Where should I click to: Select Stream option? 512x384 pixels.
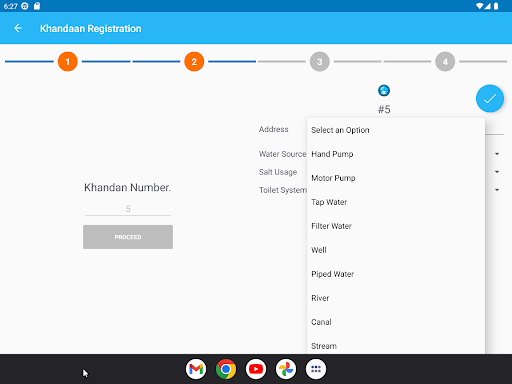(396, 345)
